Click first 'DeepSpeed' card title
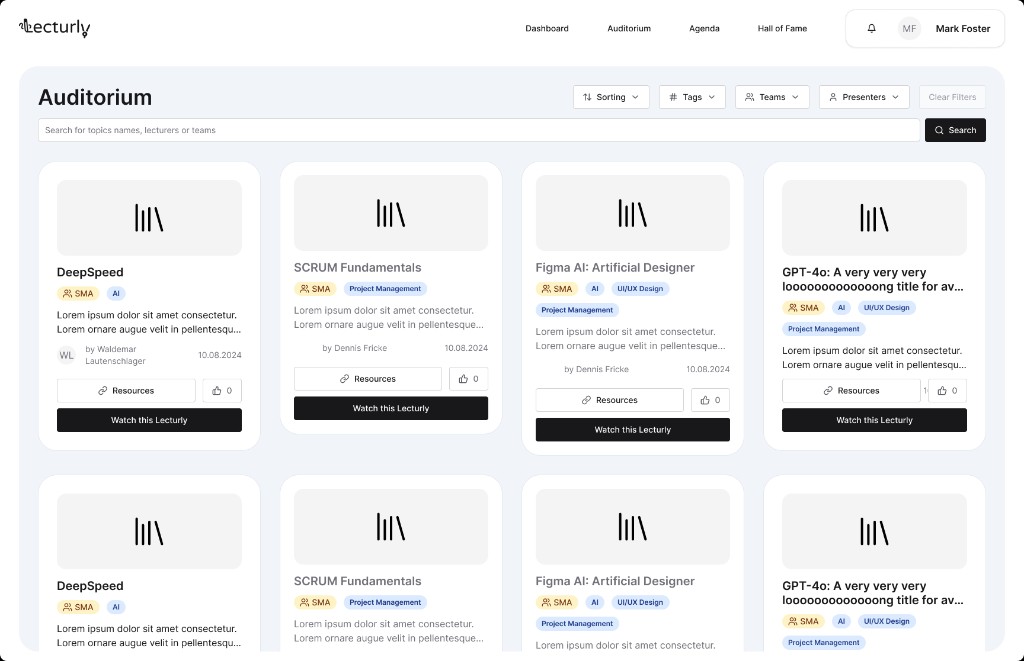 (x=90, y=272)
